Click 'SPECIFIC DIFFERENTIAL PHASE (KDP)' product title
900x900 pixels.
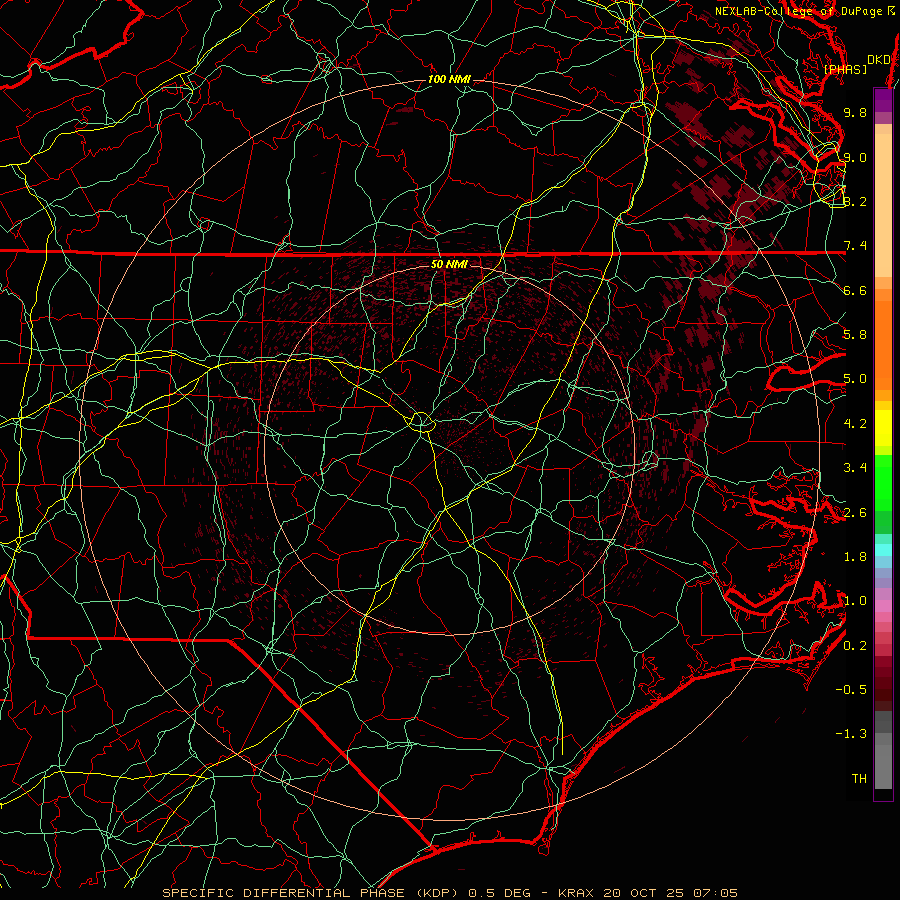(310, 893)
